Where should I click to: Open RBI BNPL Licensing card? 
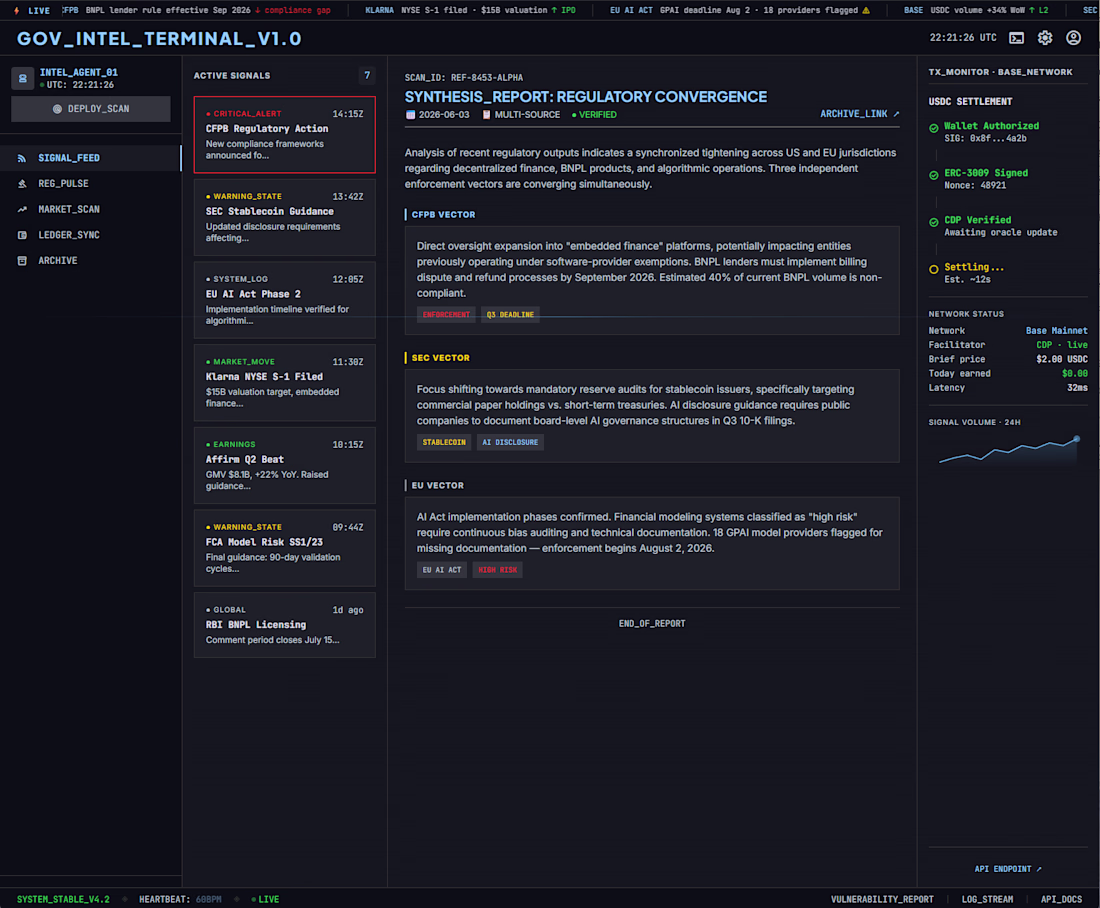pyautogui.click(x=284, y=625)
